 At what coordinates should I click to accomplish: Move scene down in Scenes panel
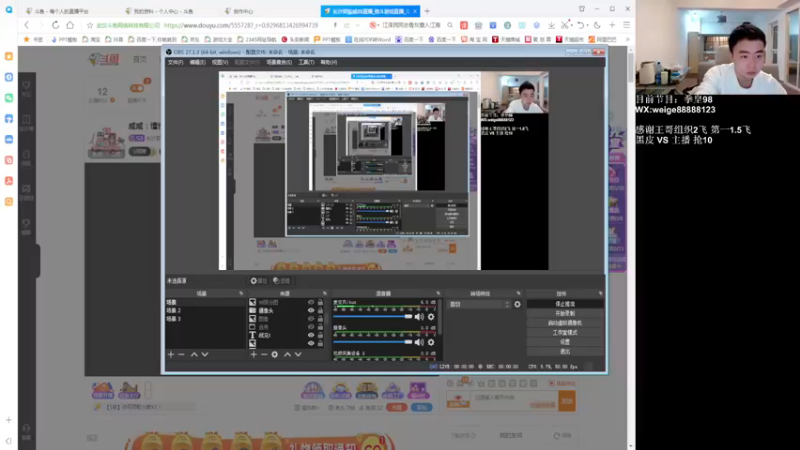(x=205, y=354)
